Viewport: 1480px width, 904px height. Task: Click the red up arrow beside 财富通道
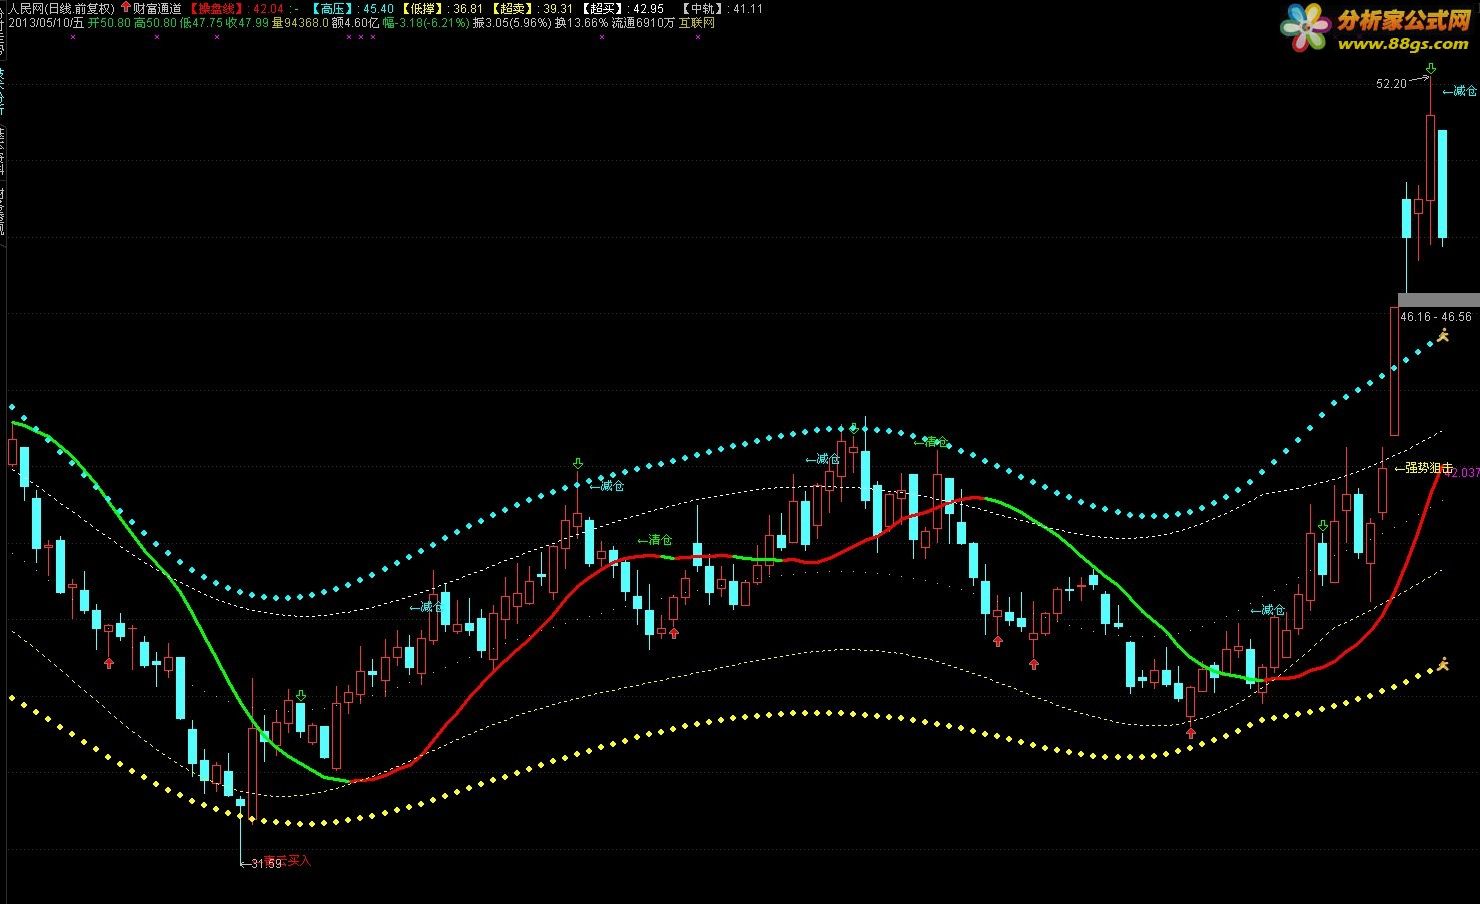point(125,8)
